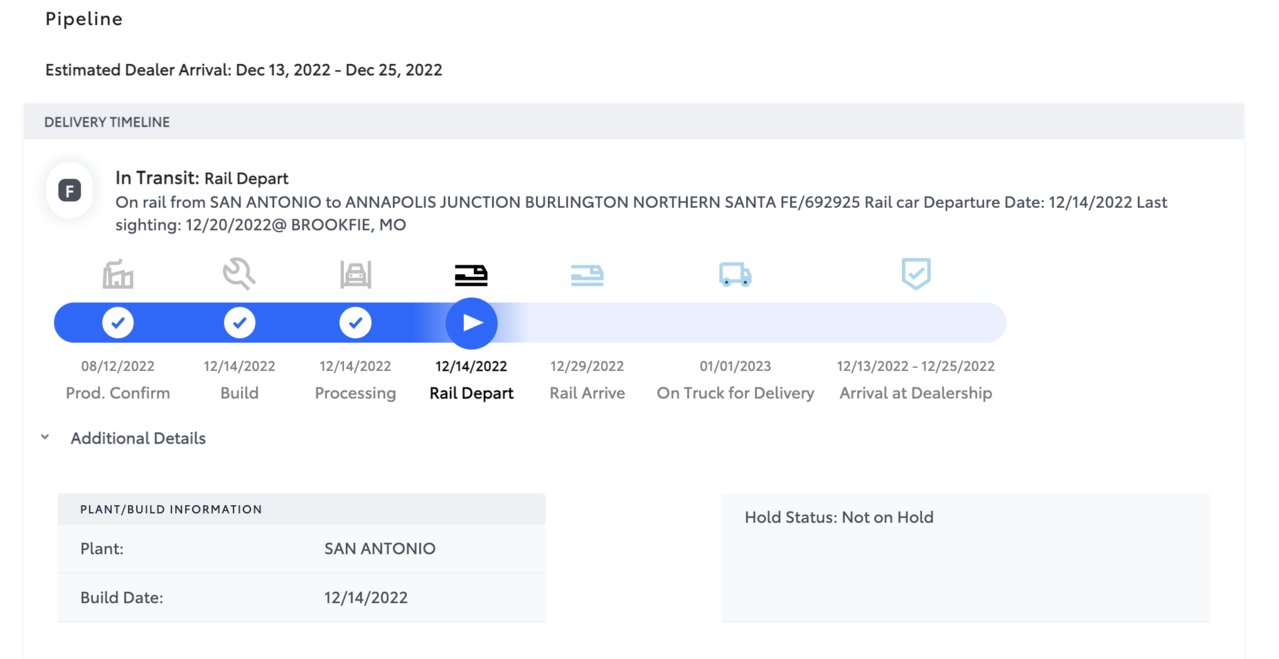Image resolution: width=1279 pixels, height=659 pixels.
Task: Click the F badge icon beside In Transit
Action: [x=70, y=190]
